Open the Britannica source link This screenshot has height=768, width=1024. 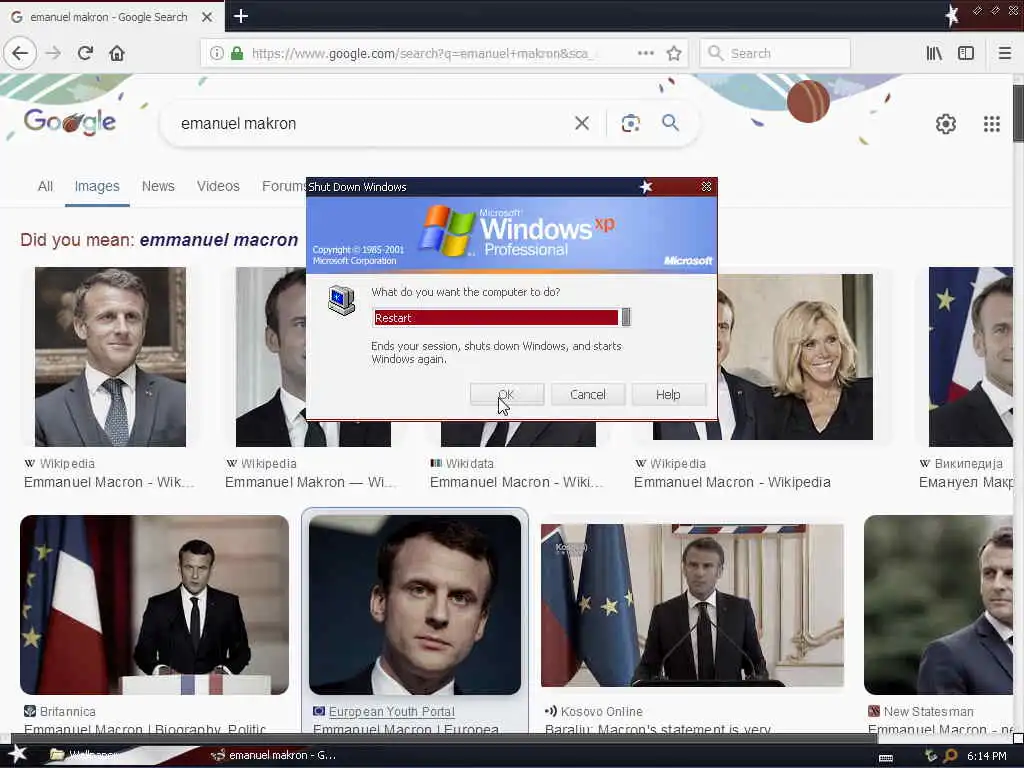click(x=67, y=711)
